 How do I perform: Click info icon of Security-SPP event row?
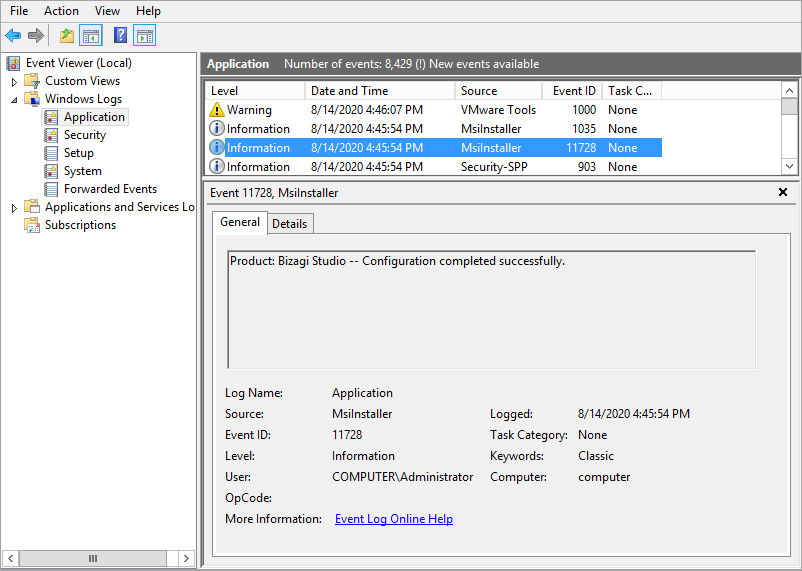coord(217,166)
